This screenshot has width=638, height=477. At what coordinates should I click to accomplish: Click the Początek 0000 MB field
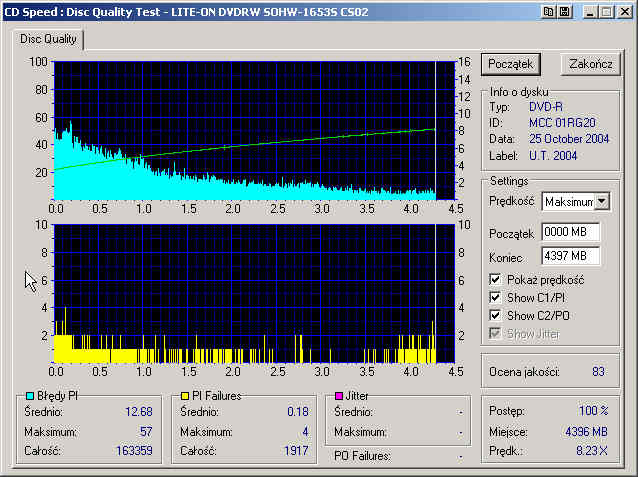pyautogui.click(x=571, y=232)
